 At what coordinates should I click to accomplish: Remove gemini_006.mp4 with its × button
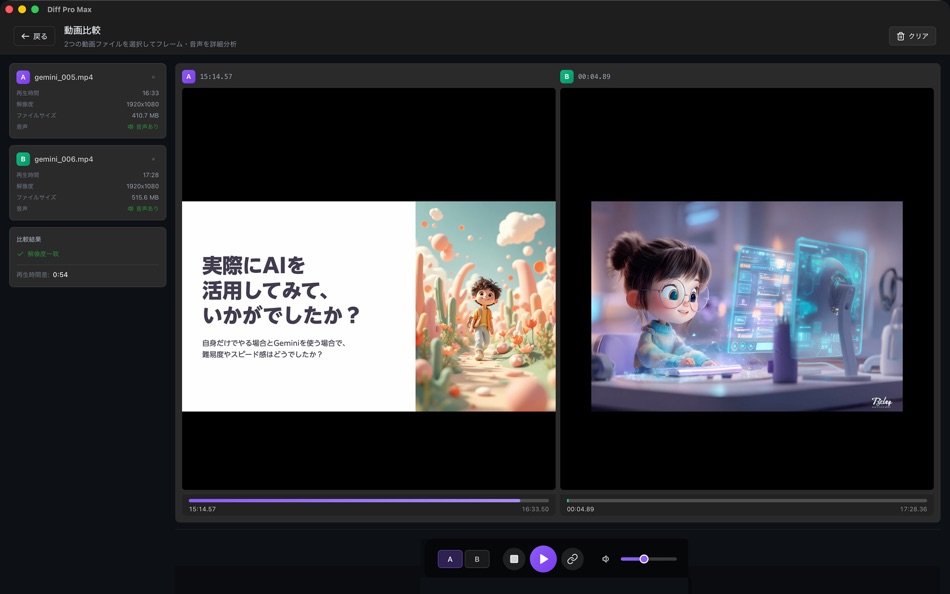coord(155,158)
